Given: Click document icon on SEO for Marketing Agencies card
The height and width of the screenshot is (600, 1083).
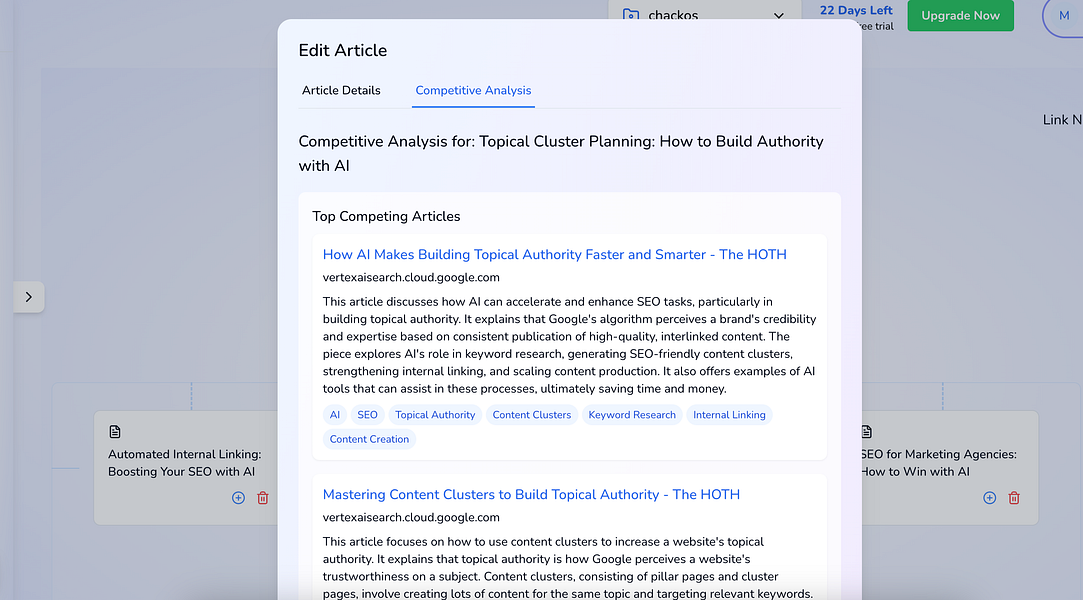Looking at the screenshot, I should 867,432.
